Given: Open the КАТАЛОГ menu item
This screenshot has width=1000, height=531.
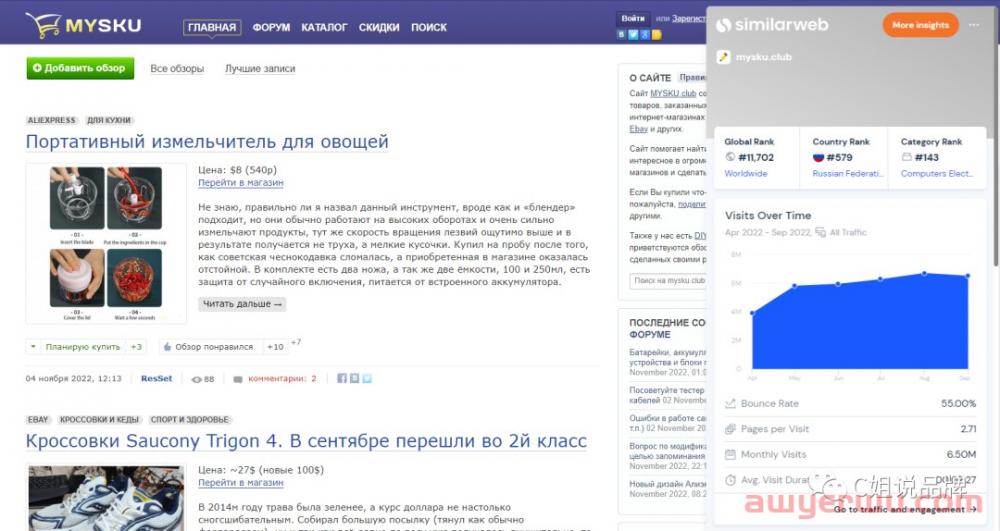Looking at the screenshot, I should click(x=324, y=27).
